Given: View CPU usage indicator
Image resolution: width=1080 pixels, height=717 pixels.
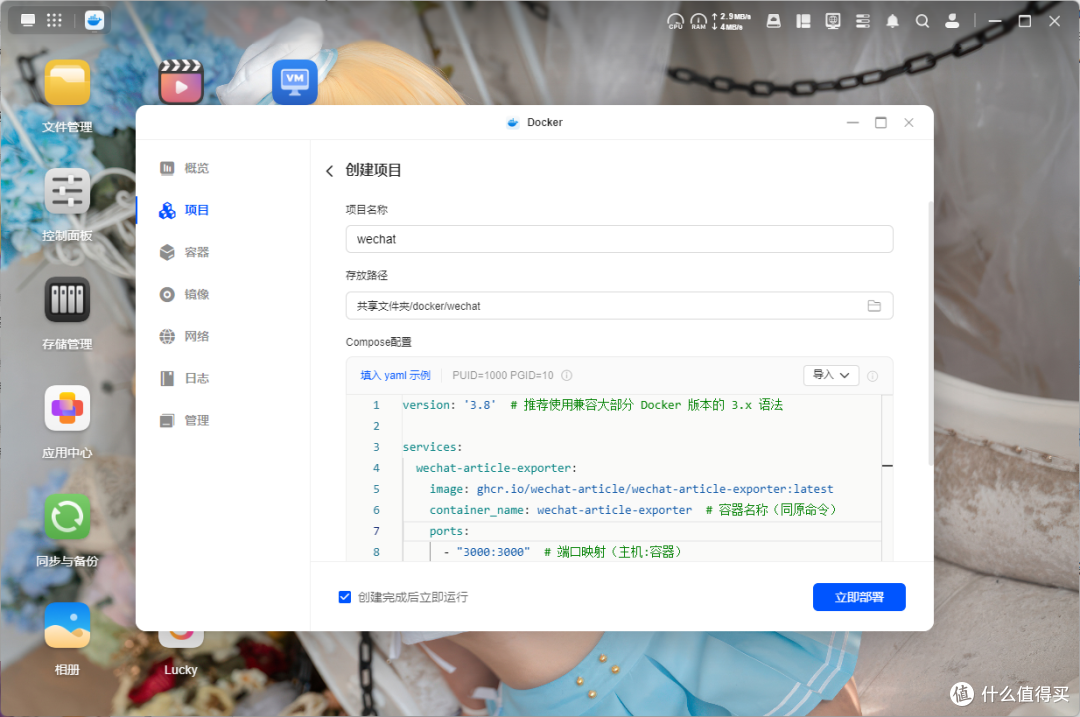Looking at the screenshot, I should (x=675, y=21).
